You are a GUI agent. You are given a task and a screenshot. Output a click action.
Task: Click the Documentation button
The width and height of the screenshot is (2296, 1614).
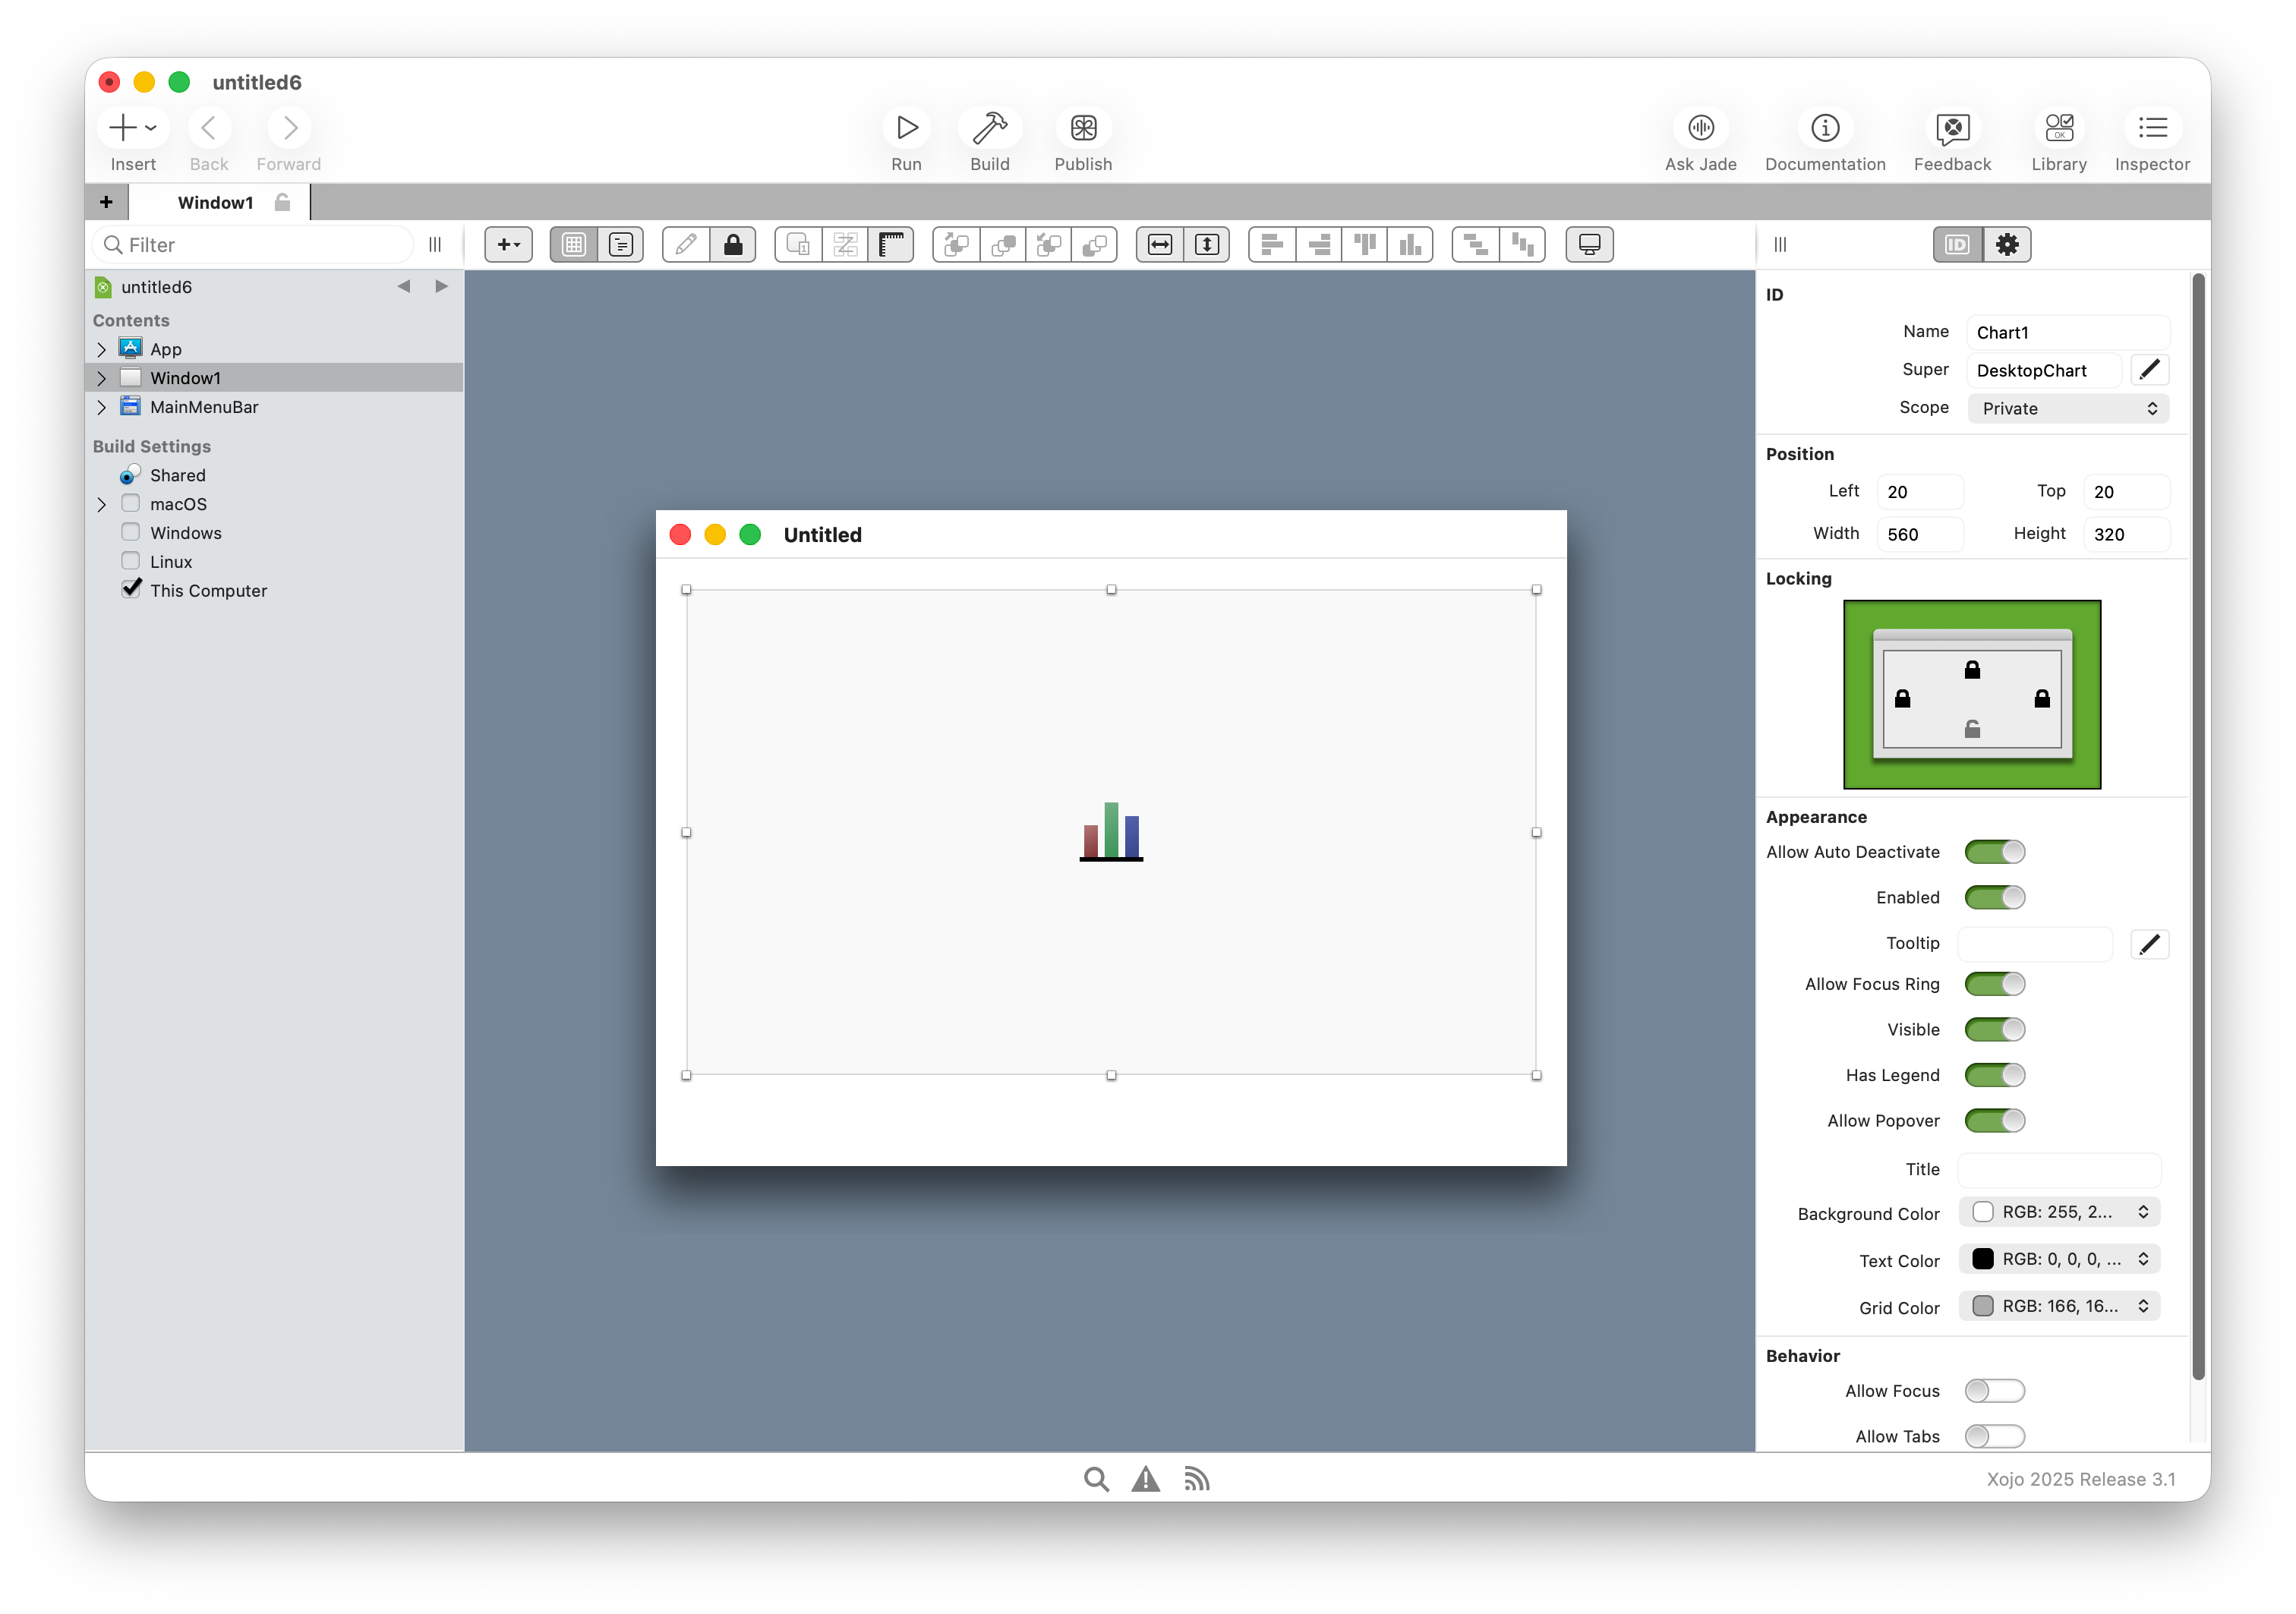coord(1824,128)
